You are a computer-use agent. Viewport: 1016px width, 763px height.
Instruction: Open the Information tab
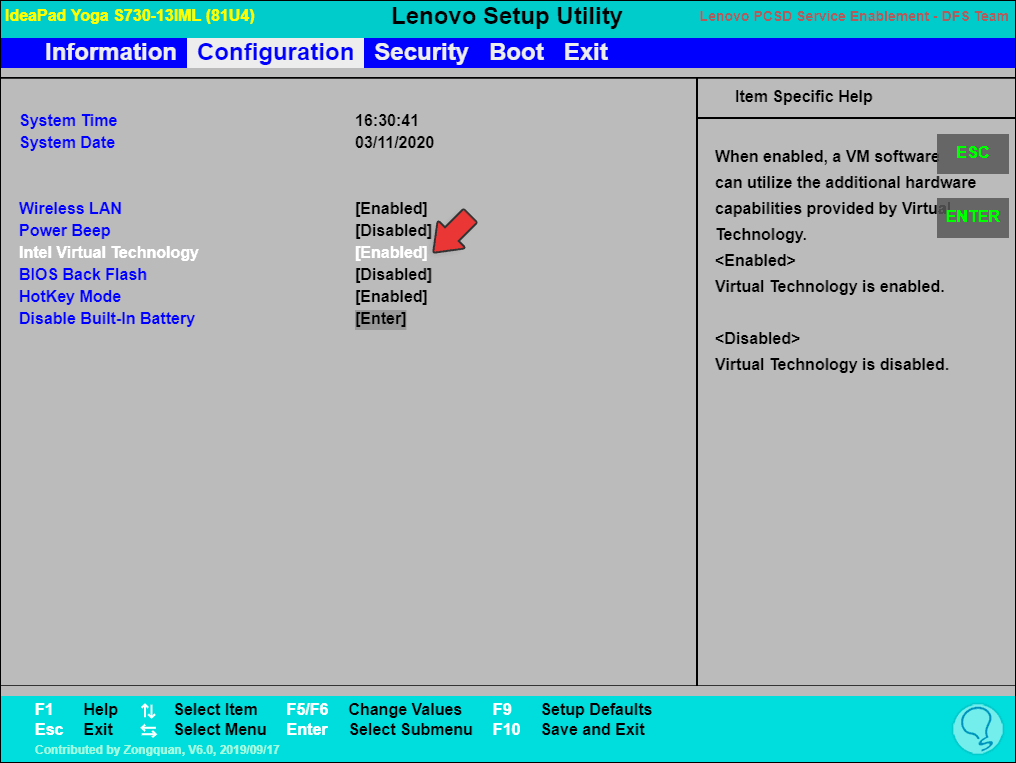tap(110, 52)
